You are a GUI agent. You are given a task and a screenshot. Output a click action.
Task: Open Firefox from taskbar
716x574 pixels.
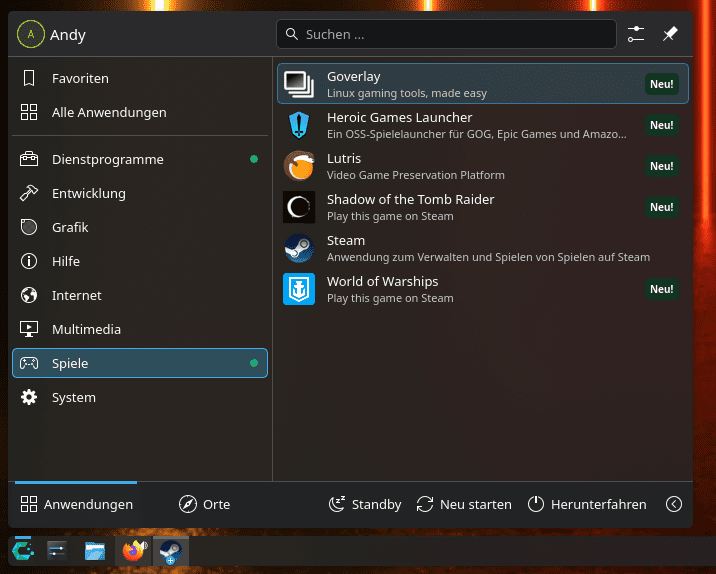click(x=134, y=551)
